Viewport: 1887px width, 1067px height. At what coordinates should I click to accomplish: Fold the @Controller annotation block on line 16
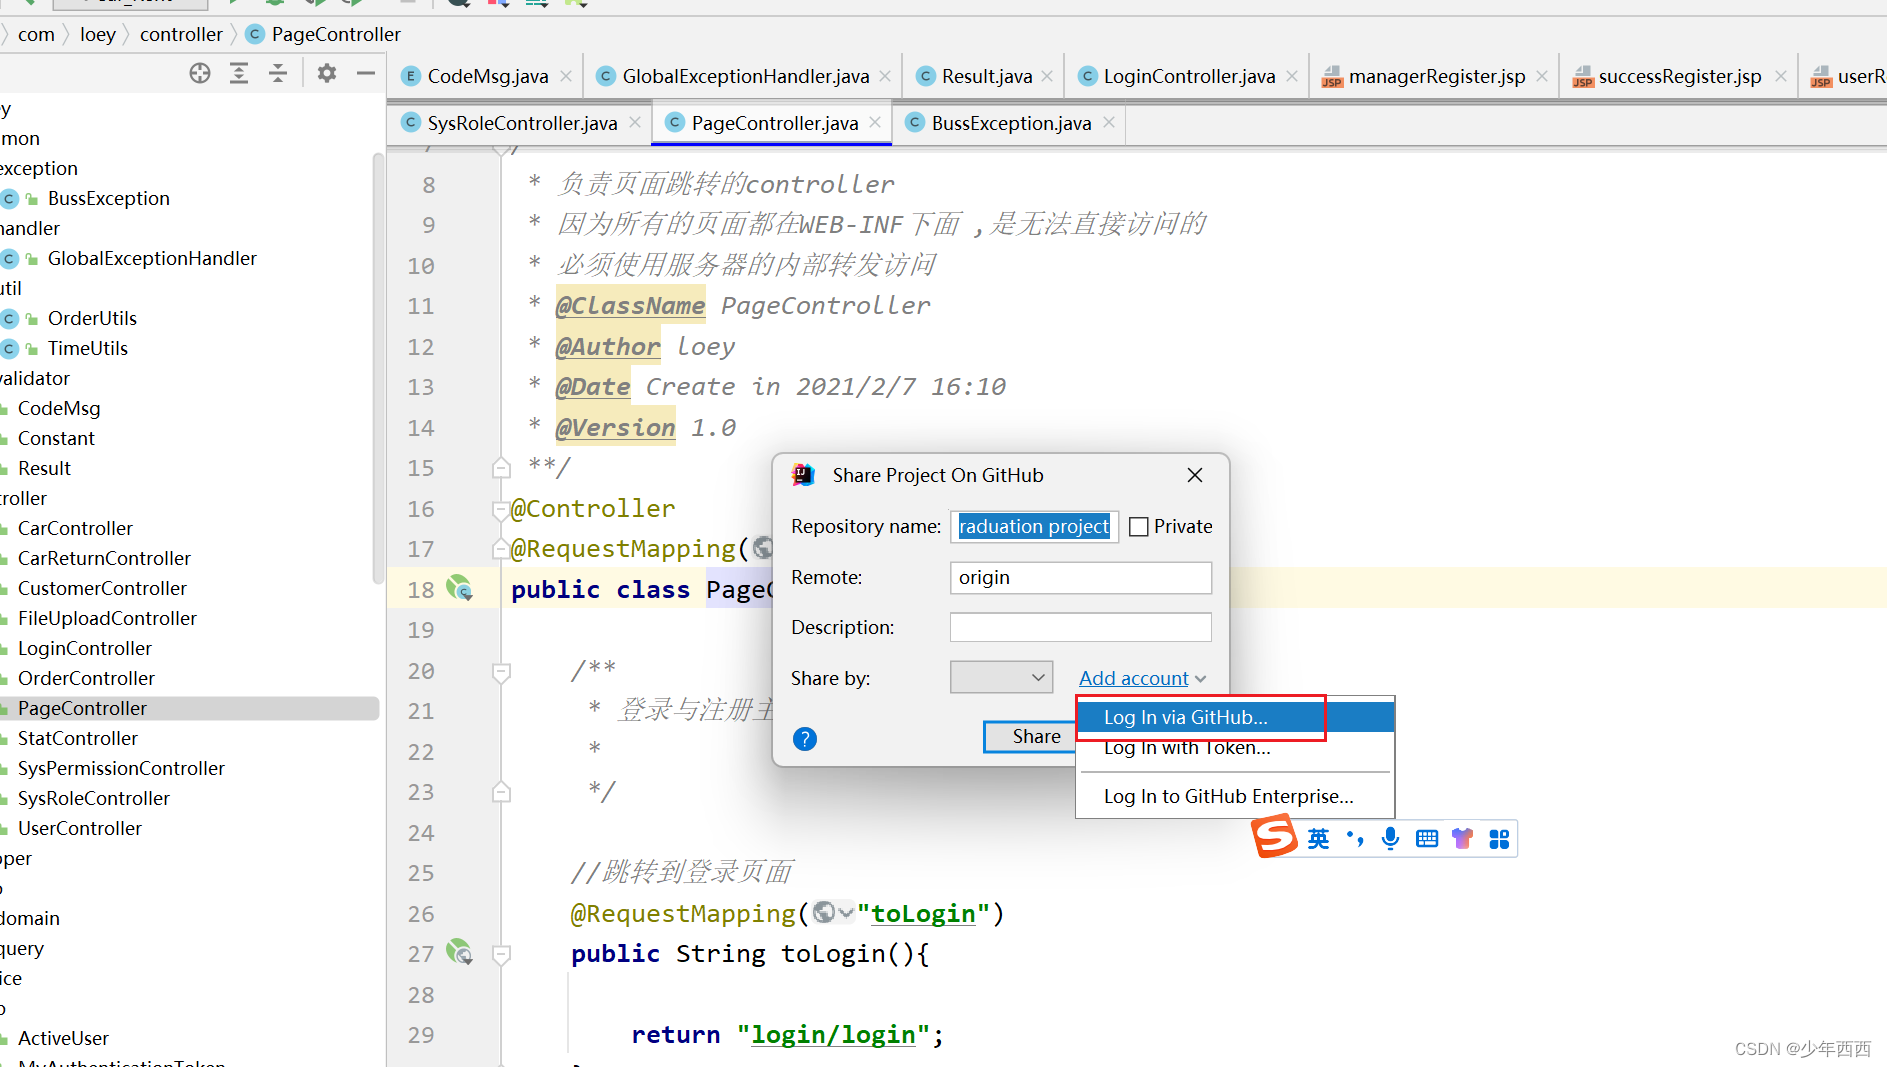[x=499, y=509]
